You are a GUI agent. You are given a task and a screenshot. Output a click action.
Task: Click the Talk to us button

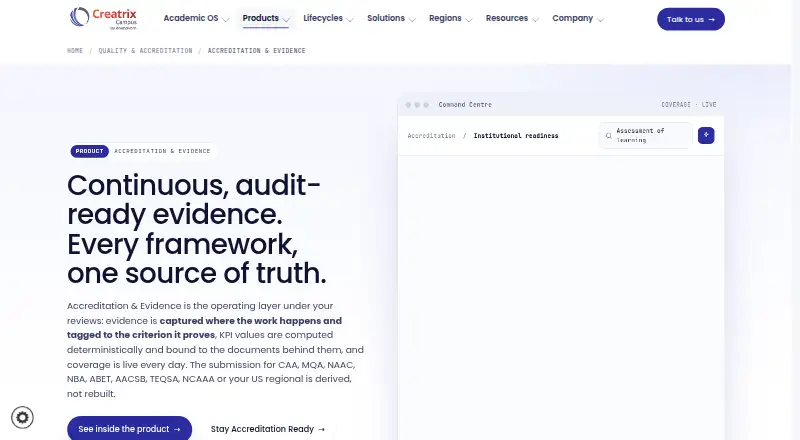tap(691, 19)
